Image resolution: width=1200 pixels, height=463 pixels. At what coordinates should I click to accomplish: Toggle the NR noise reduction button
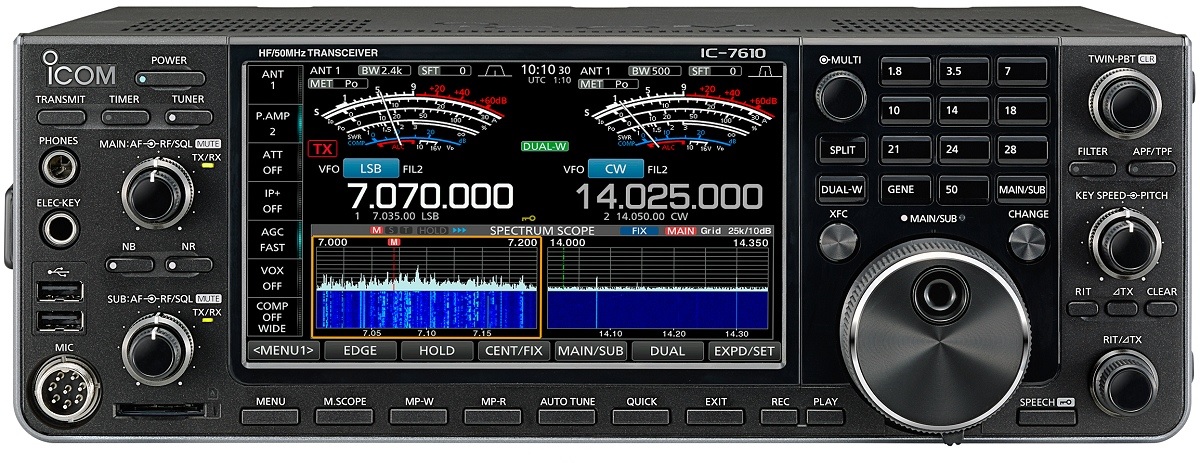190,265
